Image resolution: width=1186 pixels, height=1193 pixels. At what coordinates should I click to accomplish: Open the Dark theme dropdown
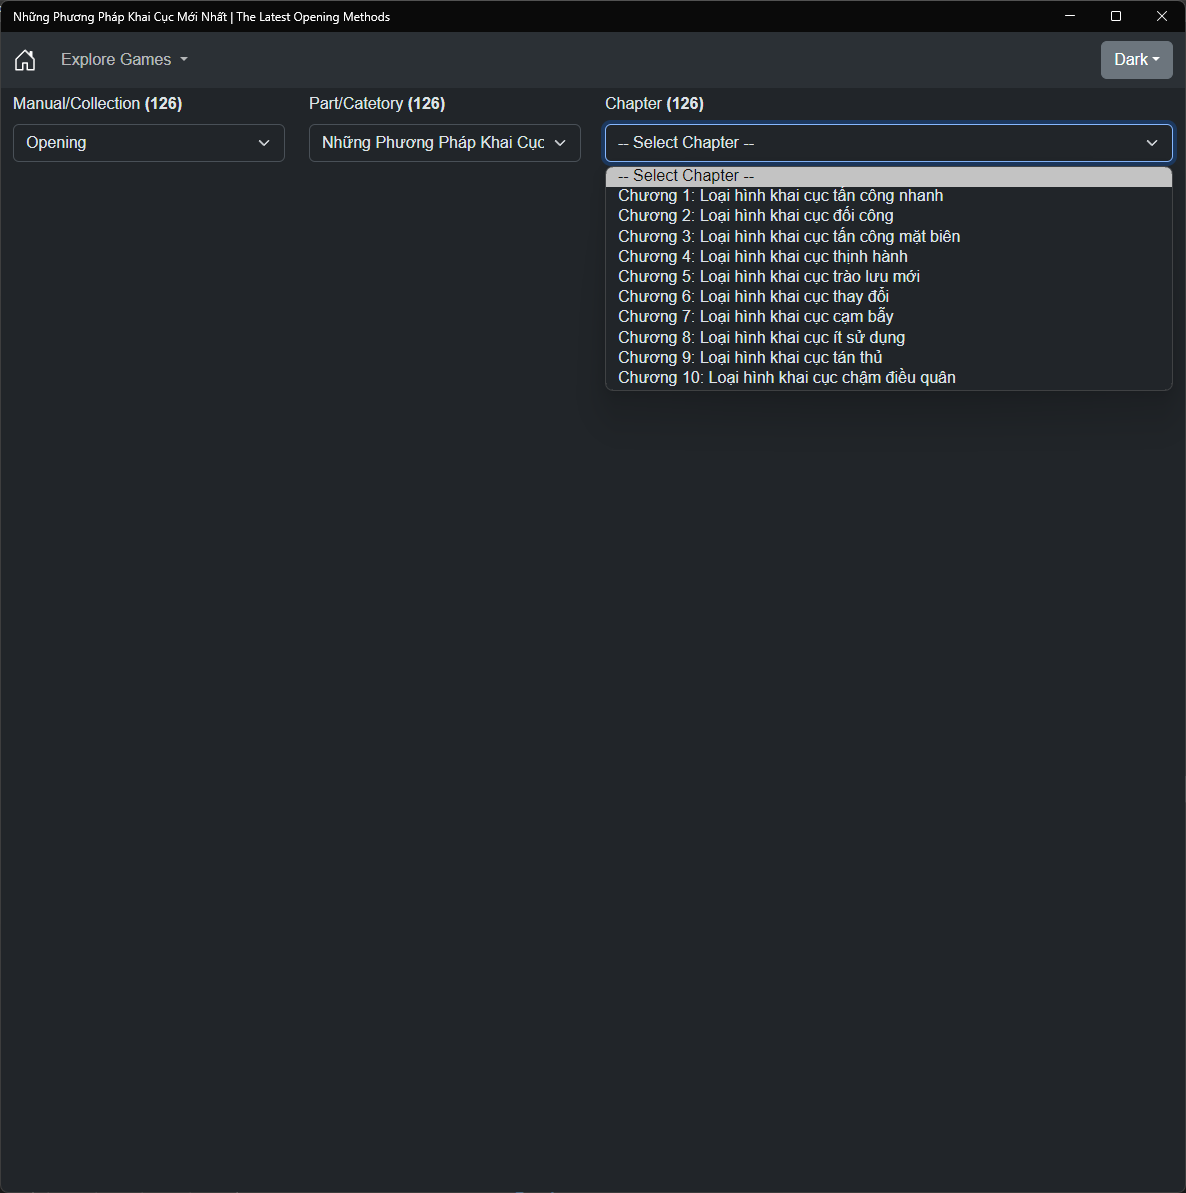point(1136,60)
